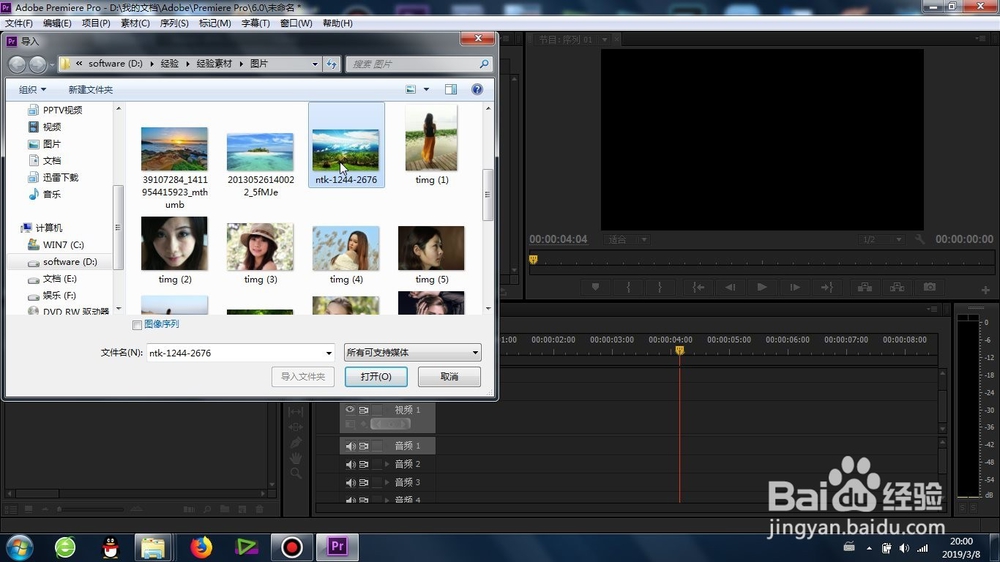Show the preview pane in dialog
The width and height of the screenshot is (1000, 562).
[451, 89]
